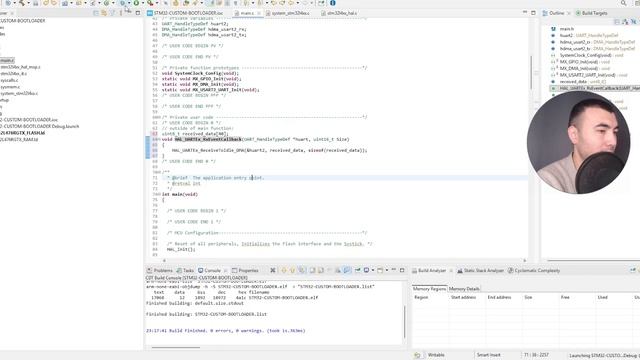Open the Build Targets tab
640x360 pixels.
coord(591,13)
